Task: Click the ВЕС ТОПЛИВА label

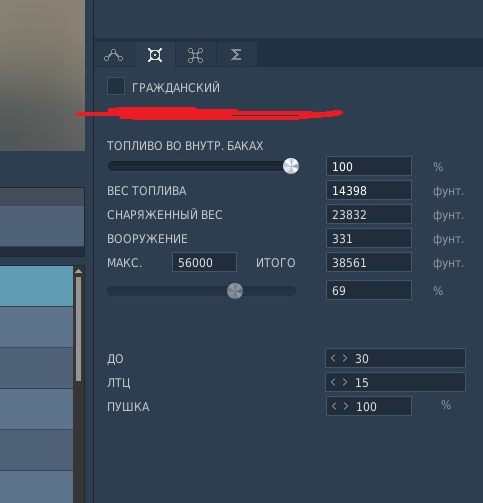Action: pos(147,191)
